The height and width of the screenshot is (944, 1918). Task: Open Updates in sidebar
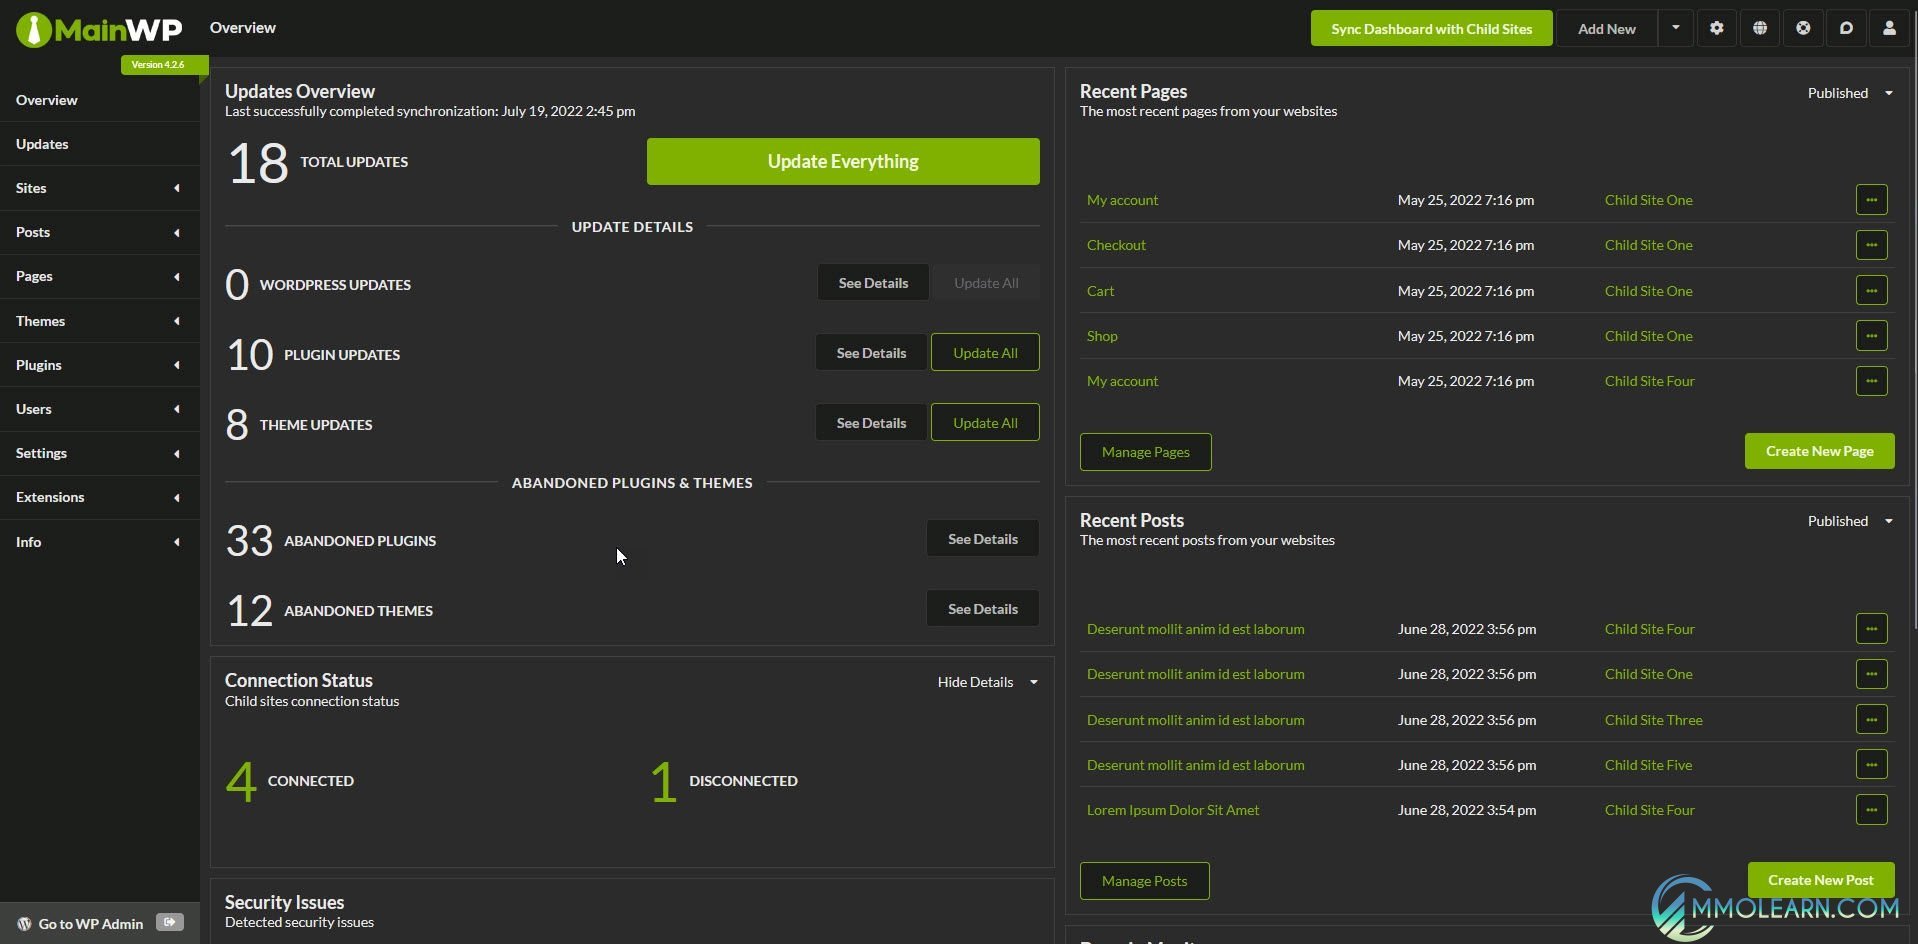[x=99, y=144]
